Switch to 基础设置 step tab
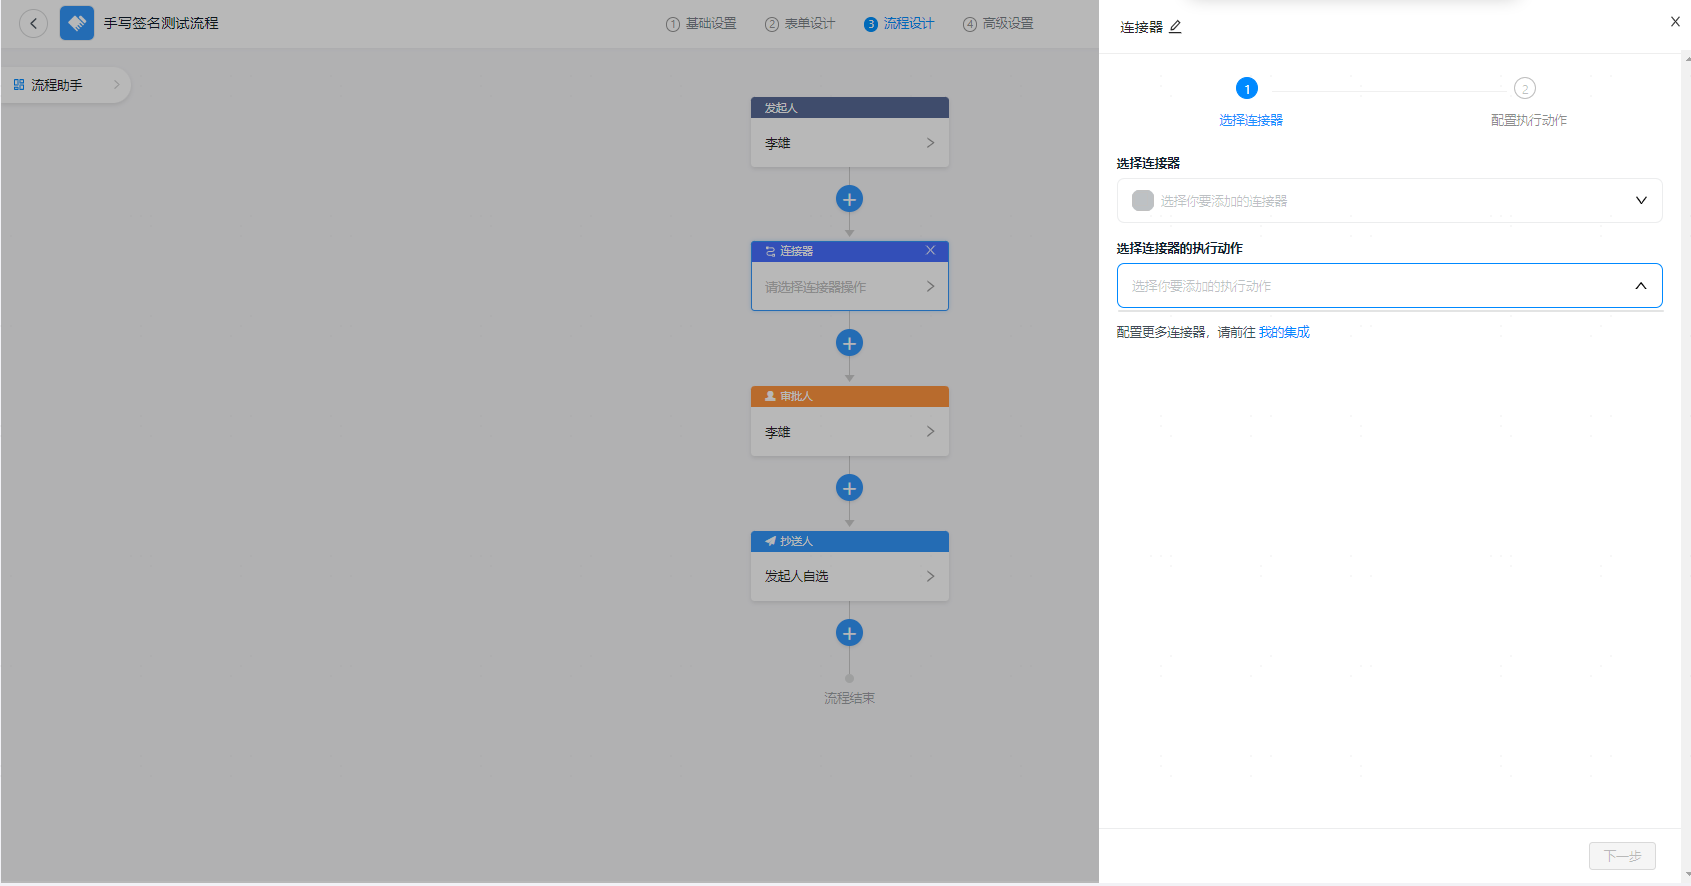This screenshot has height=886, width=1691. [x=701, y=24]
